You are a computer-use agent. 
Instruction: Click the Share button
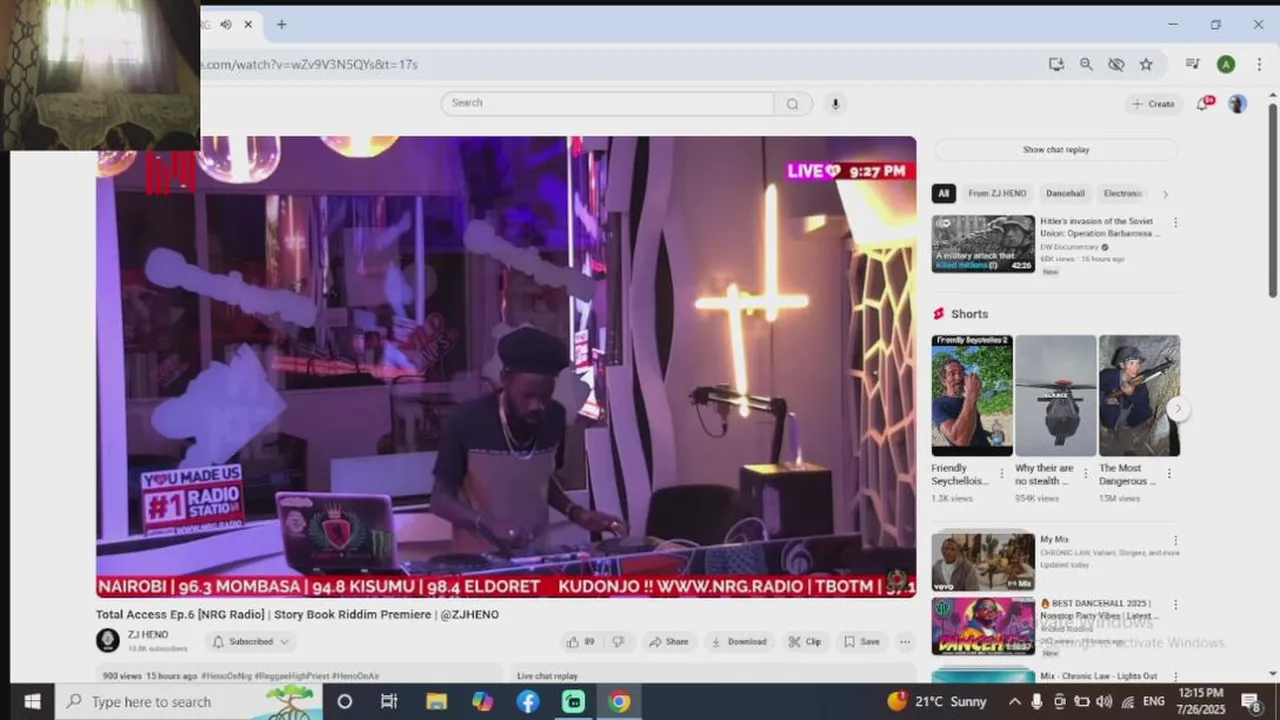(669, 642)
